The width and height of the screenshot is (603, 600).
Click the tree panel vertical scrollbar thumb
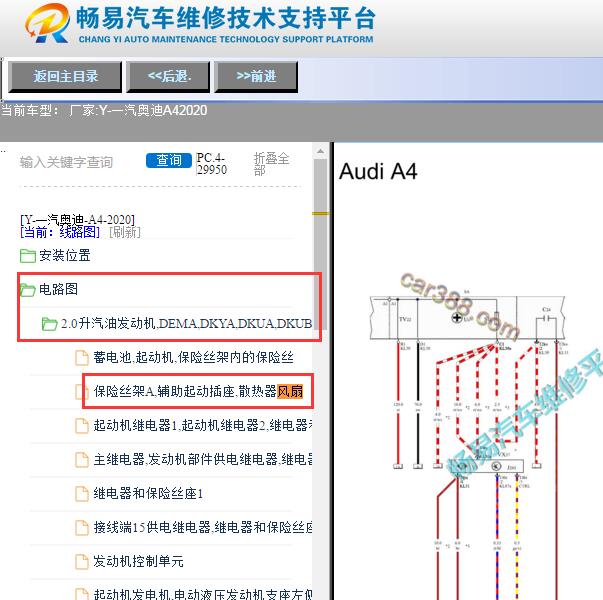pos(320,244)
